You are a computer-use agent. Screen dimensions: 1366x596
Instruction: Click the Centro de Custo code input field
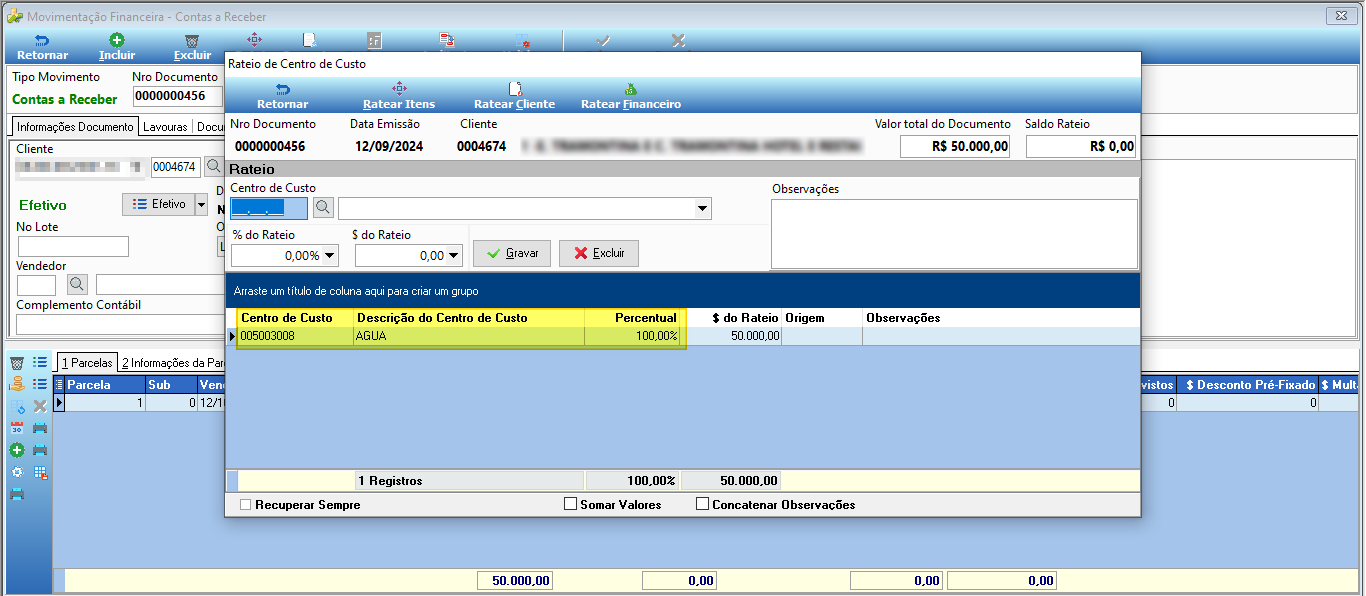tap(270, 208)
